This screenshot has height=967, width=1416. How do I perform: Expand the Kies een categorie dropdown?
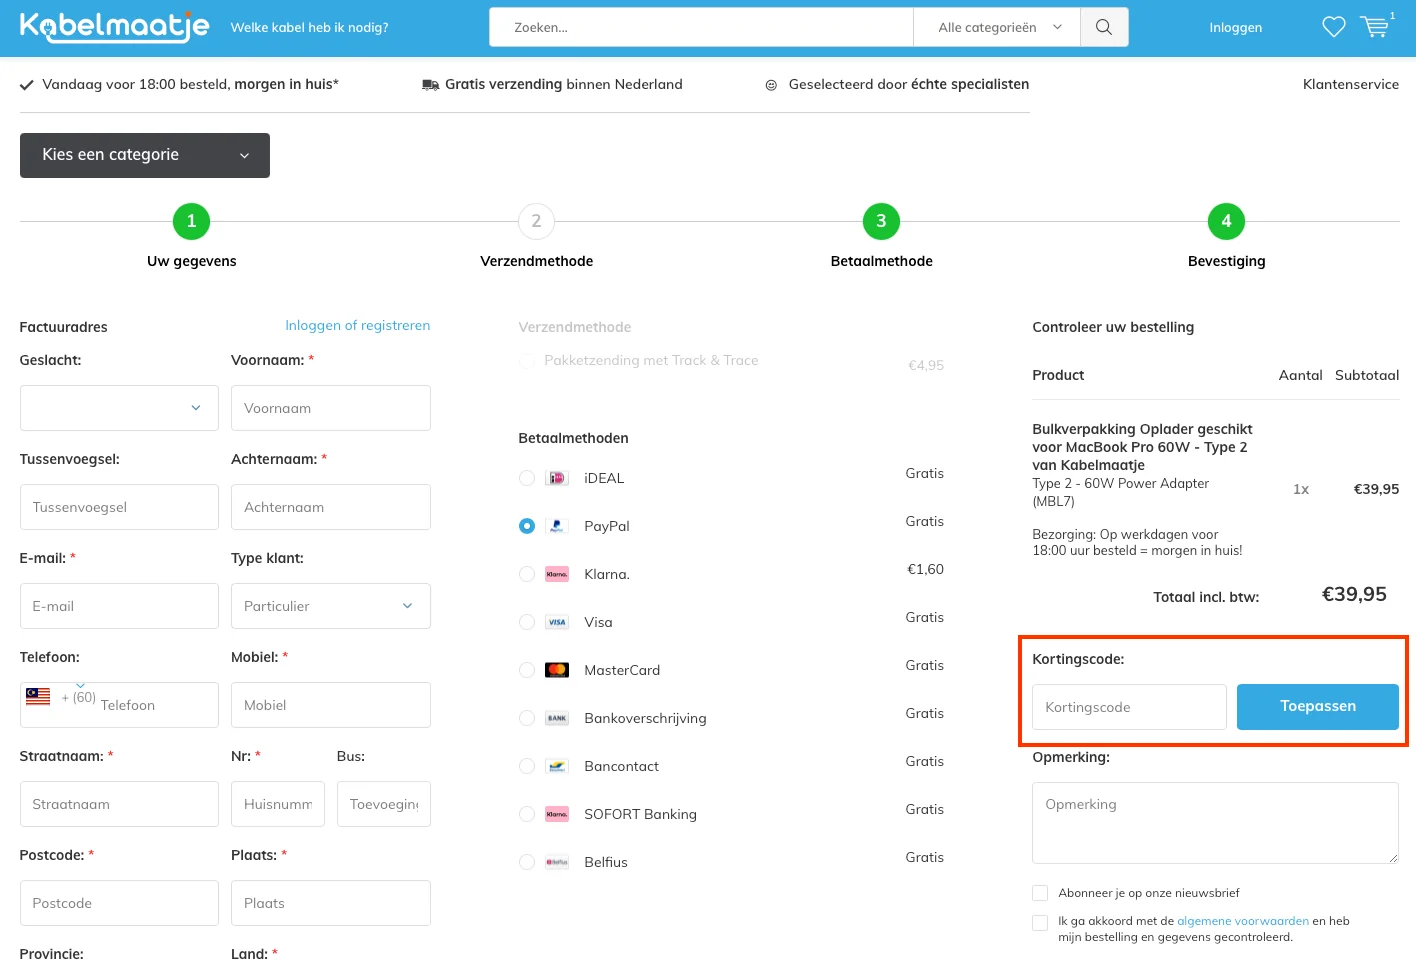pyautogui.click(x=145, y=155)
